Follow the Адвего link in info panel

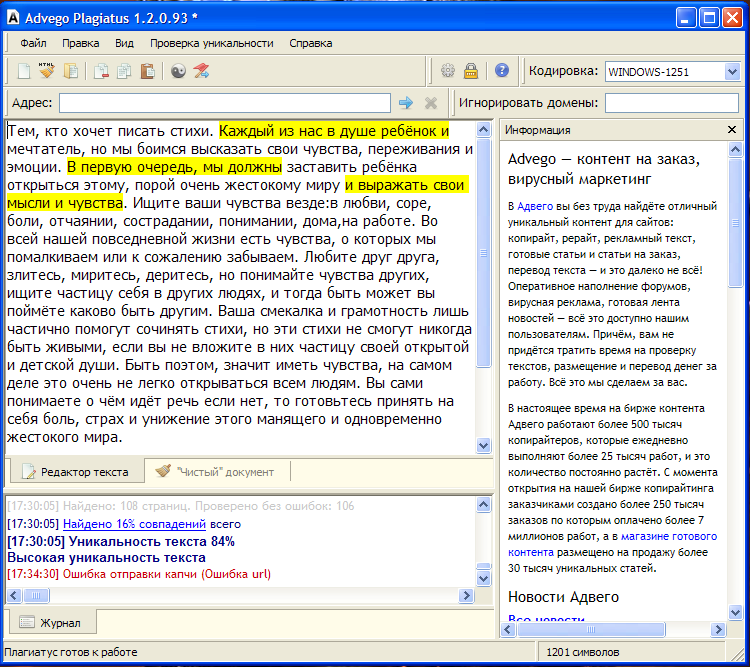535,206
